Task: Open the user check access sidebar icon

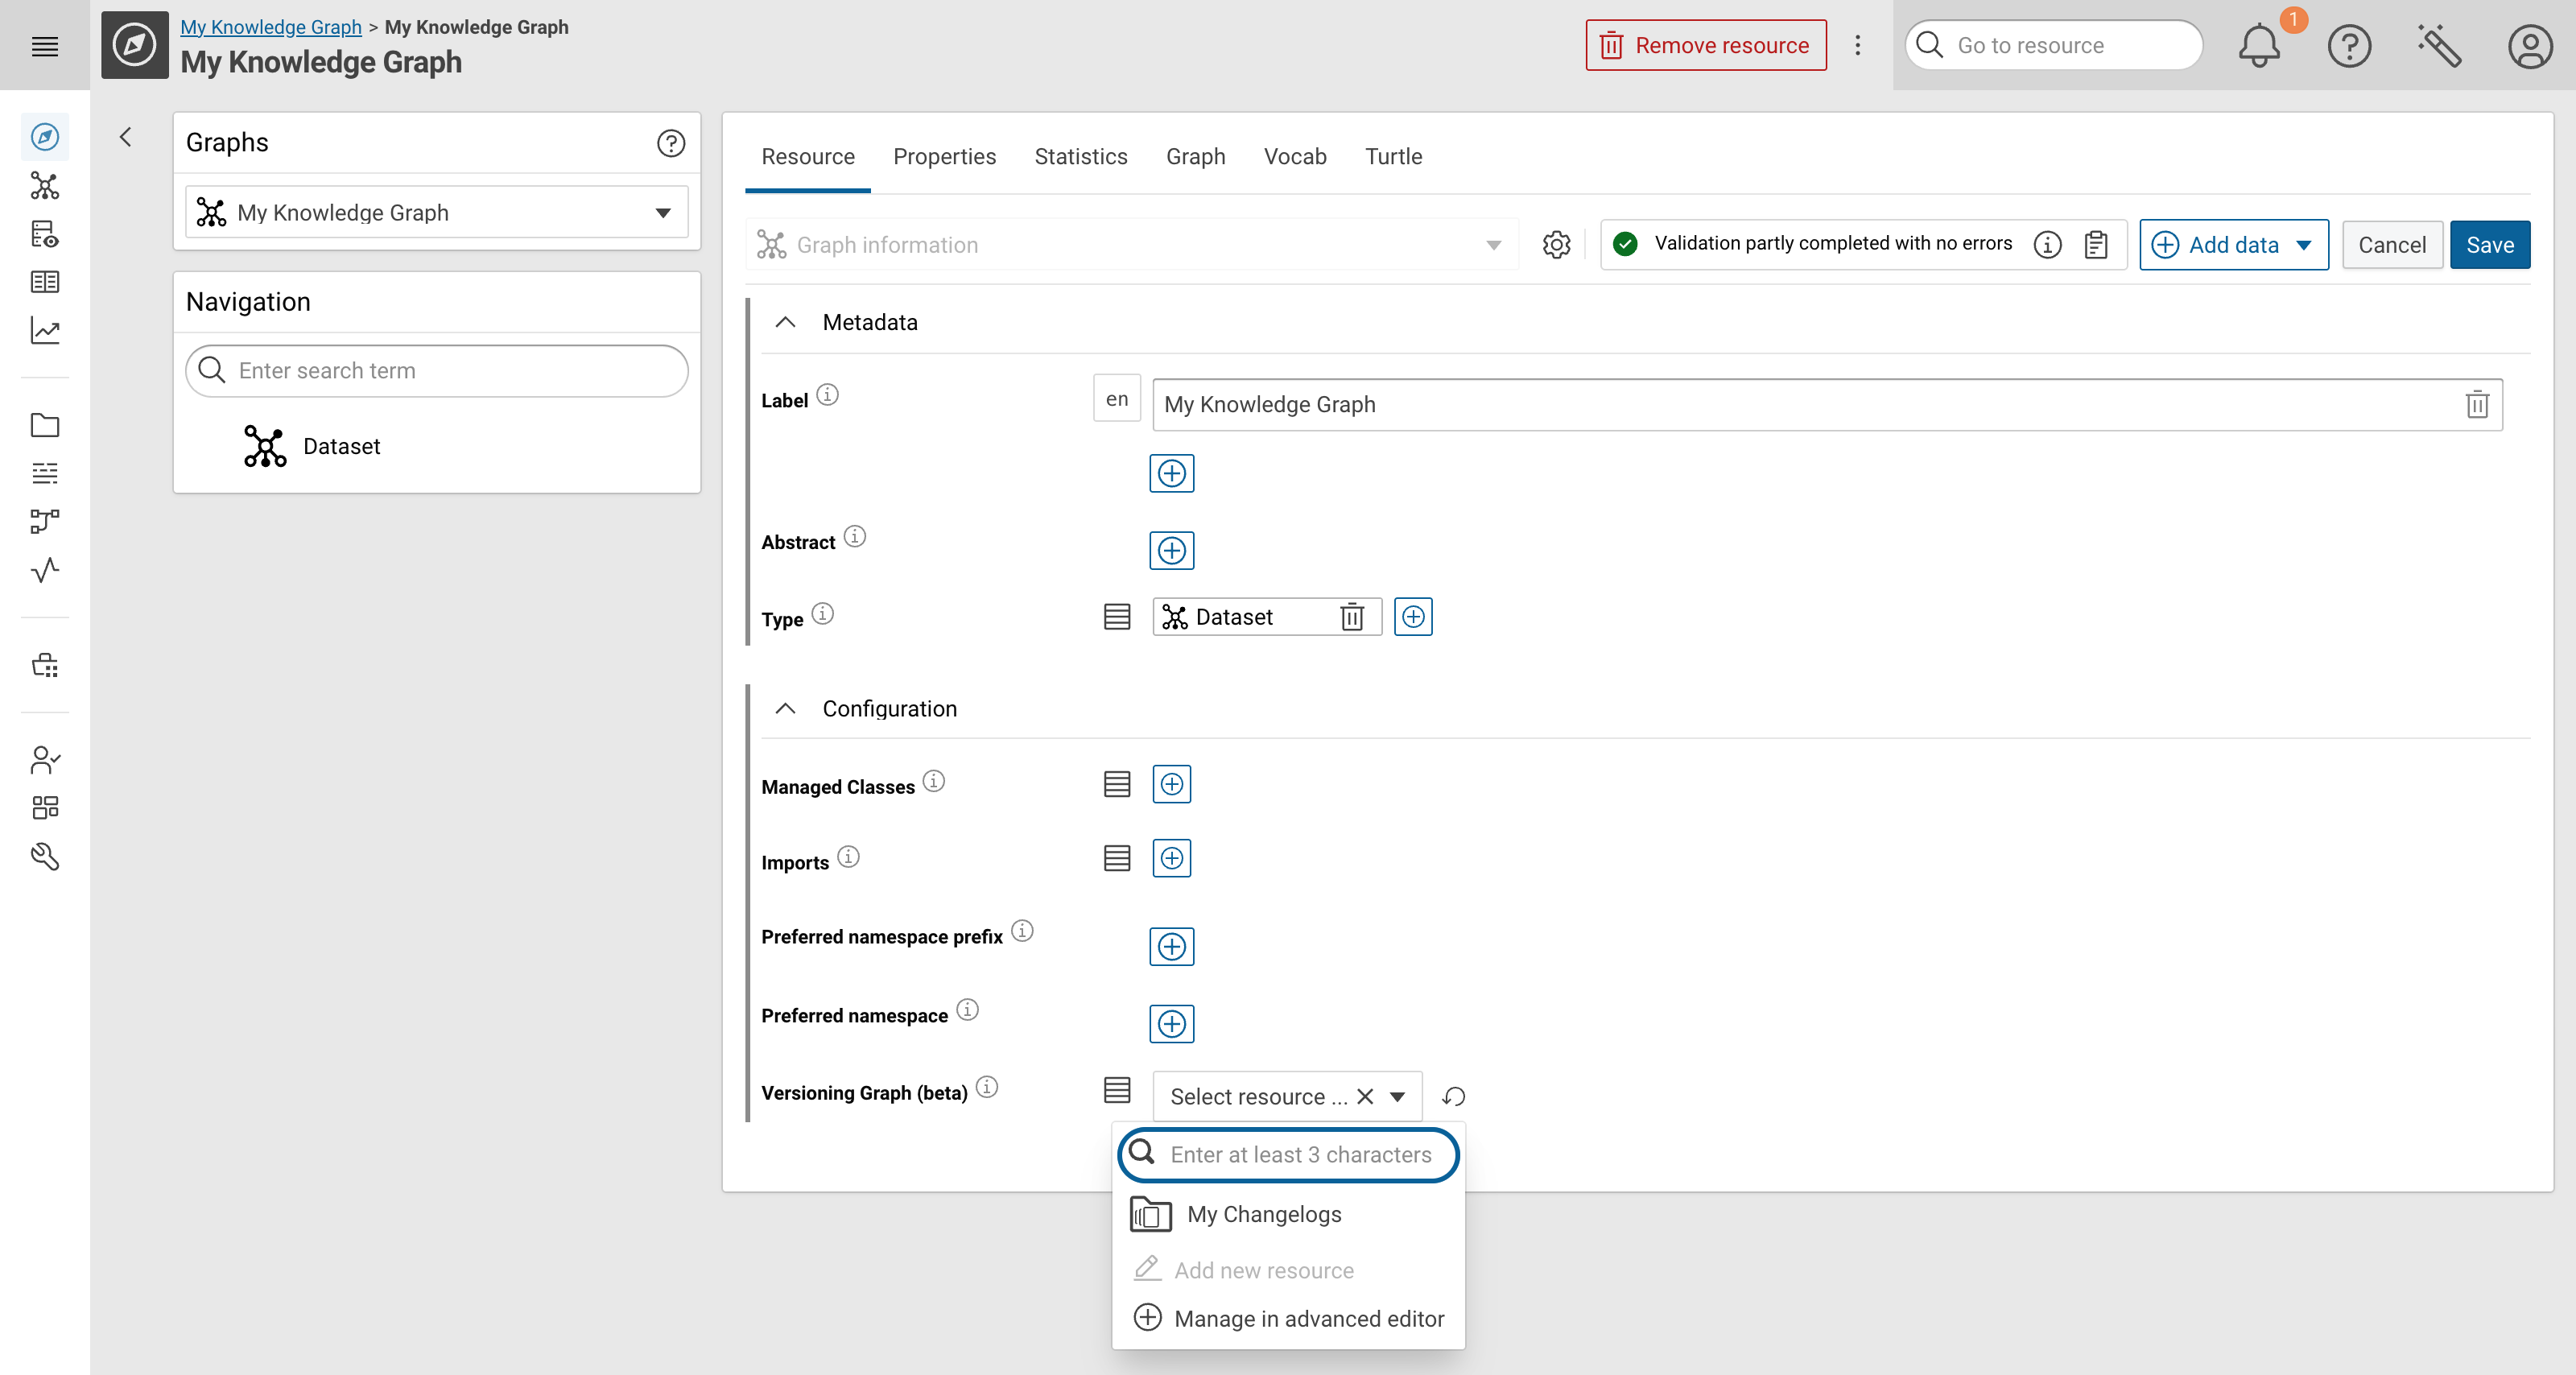Action: [x=45, y=760]
